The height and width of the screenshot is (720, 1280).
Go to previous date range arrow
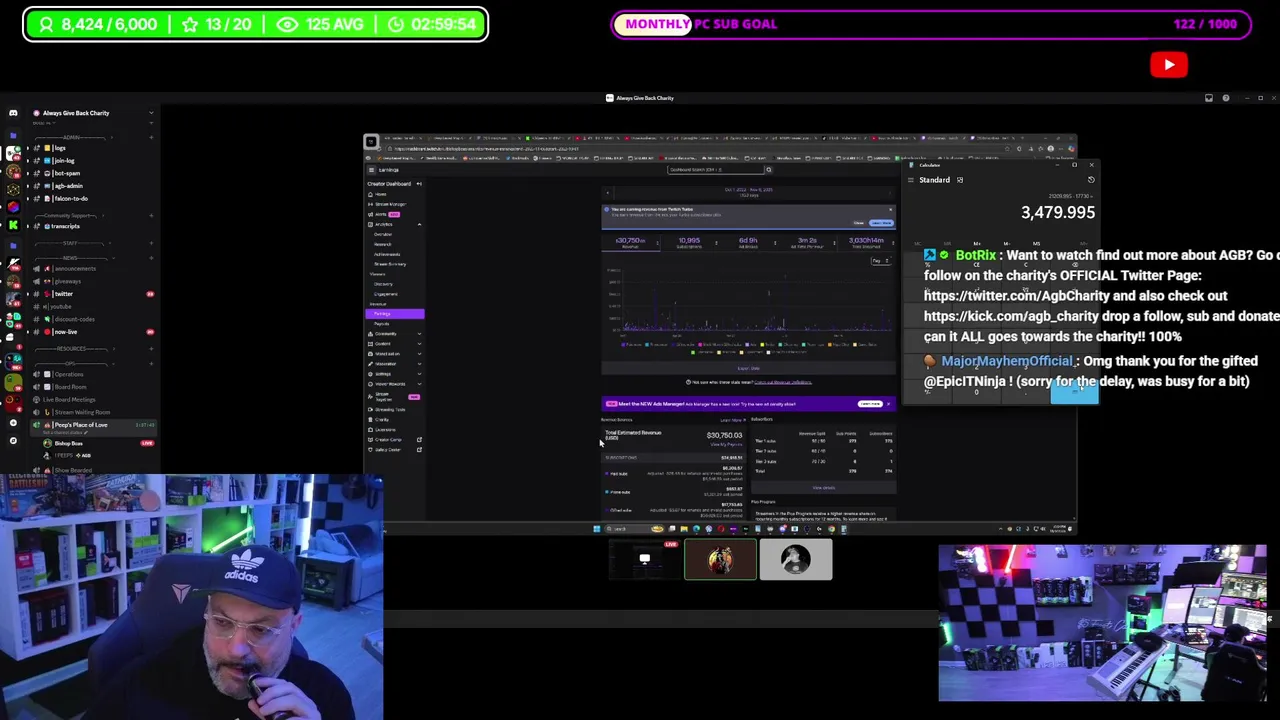tap(608, 193)
